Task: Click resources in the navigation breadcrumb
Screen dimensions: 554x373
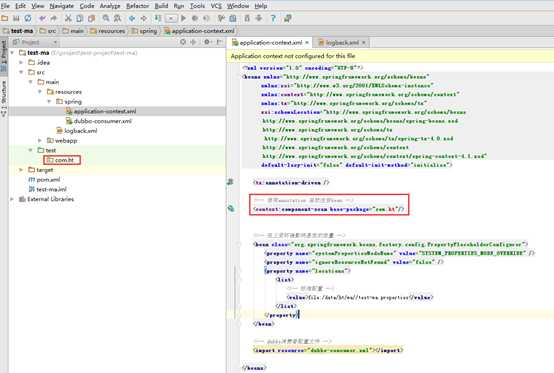Action: [108, 31]
